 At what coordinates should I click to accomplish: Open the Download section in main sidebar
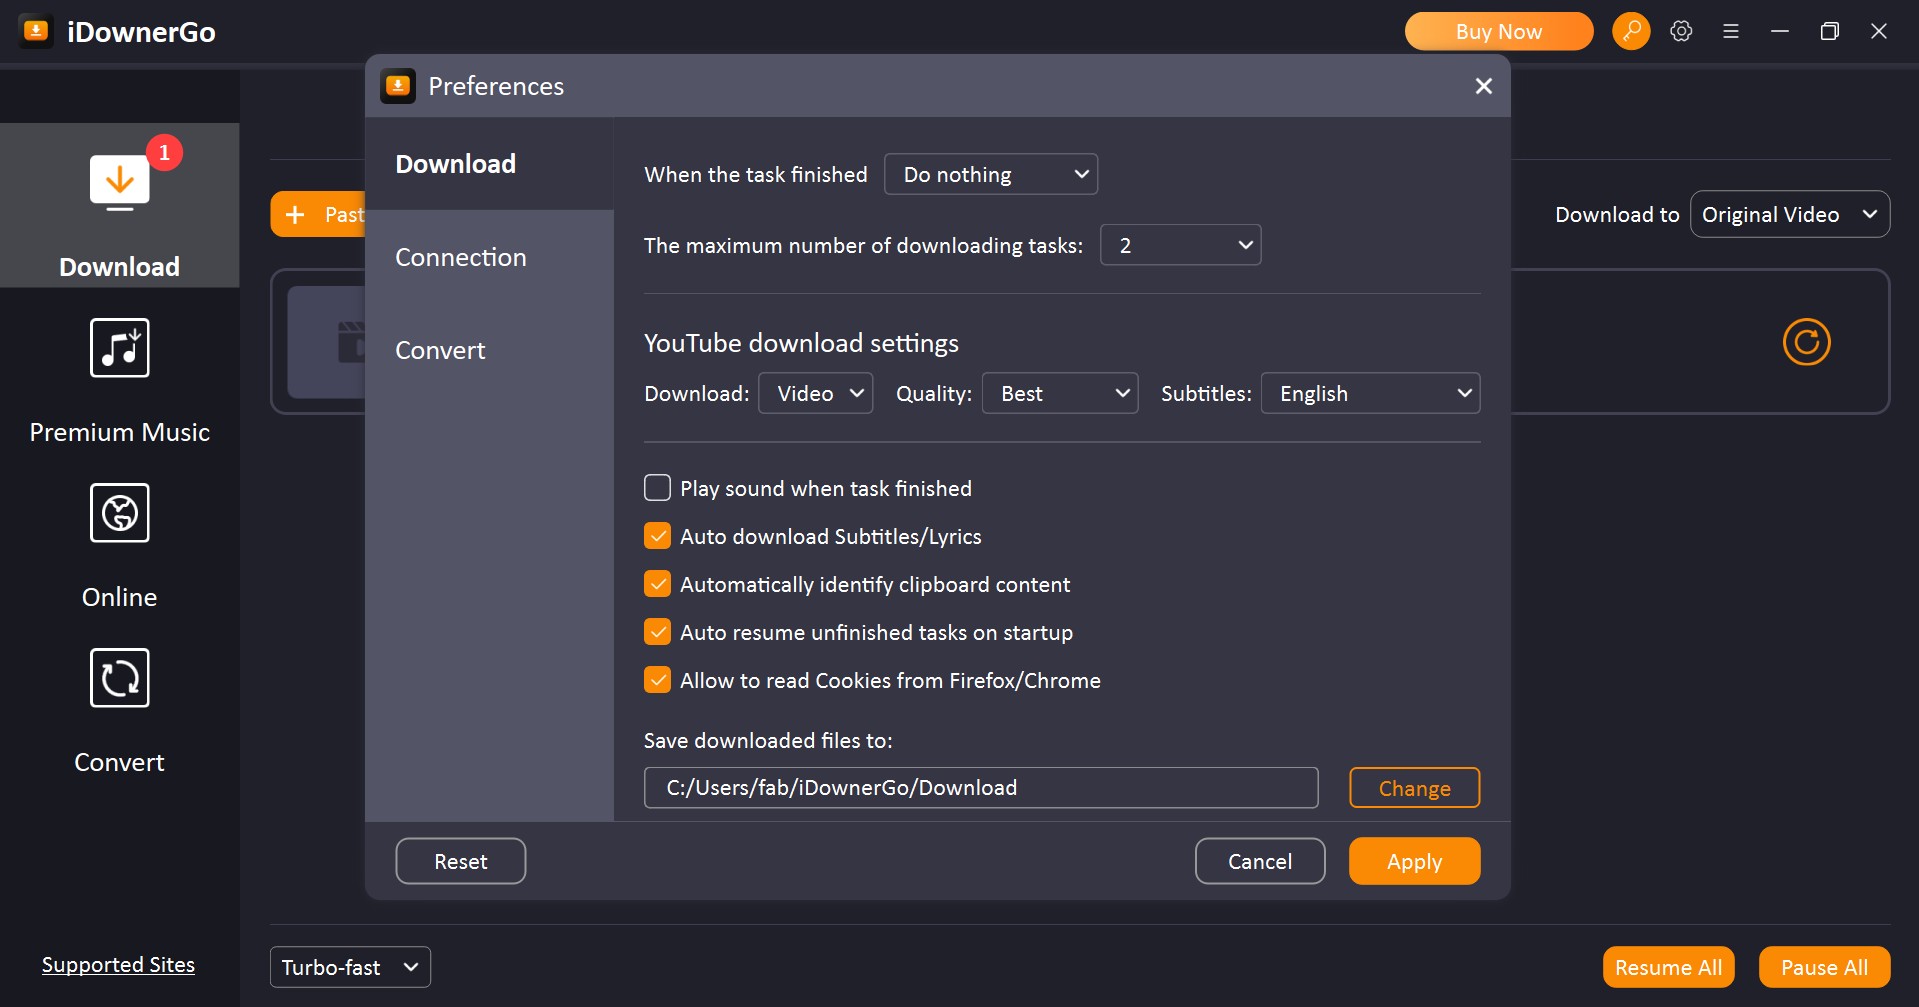pyautogui.click(x=119, y=205)
